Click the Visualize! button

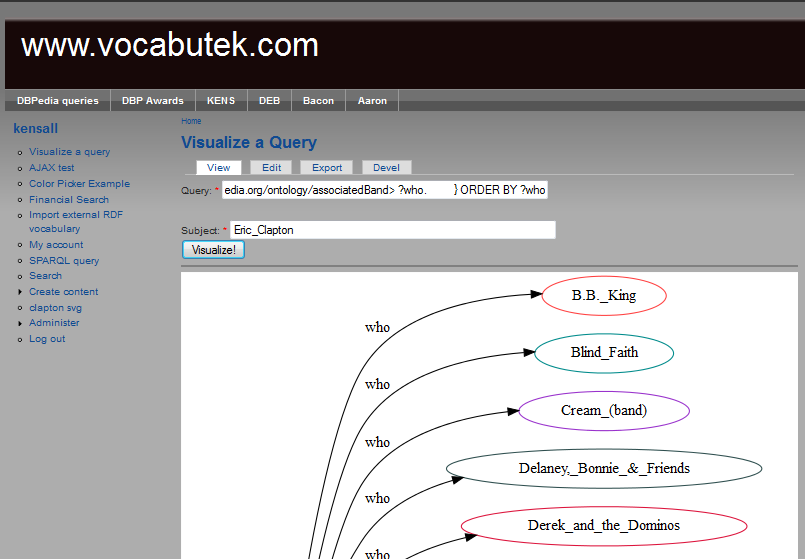point(214,250)
